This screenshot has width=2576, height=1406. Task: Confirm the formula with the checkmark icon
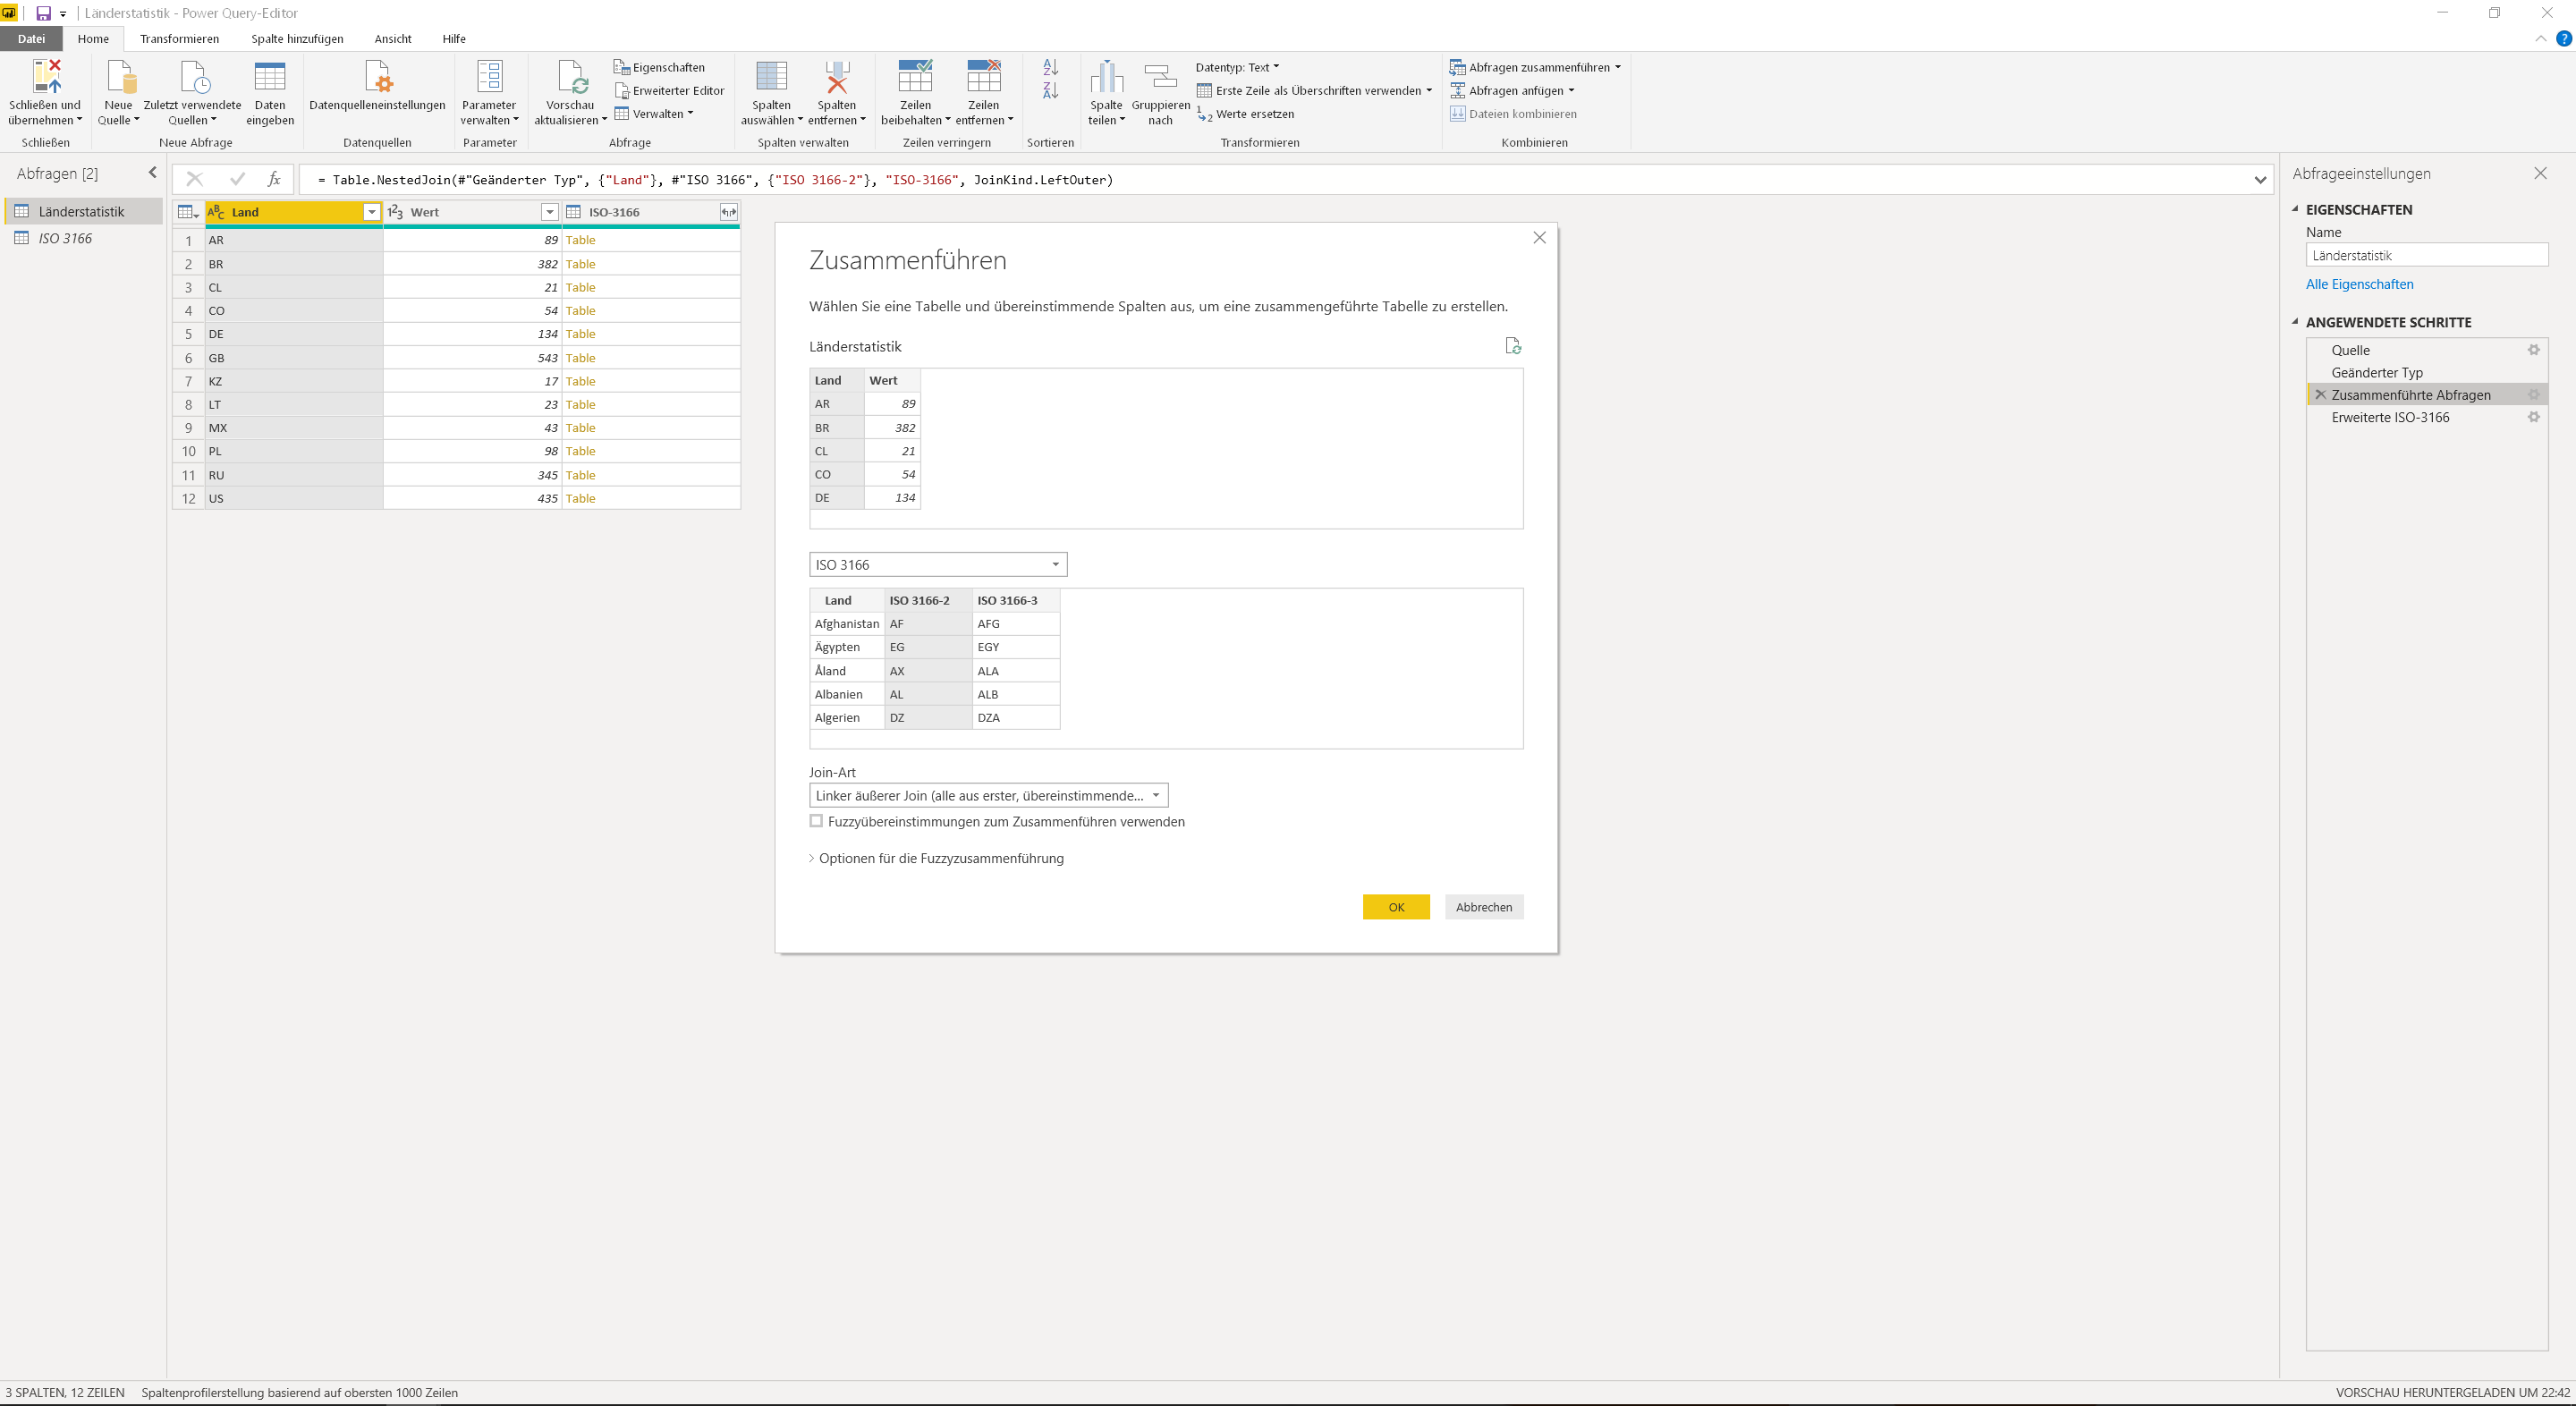pos(237,179)
